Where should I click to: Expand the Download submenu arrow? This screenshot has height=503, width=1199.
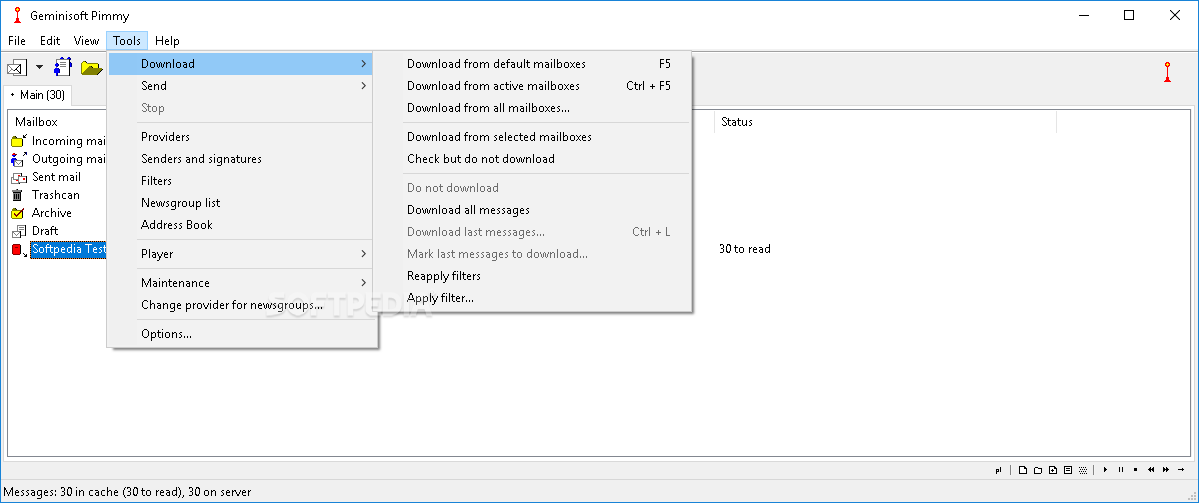(x=364, y=64)
